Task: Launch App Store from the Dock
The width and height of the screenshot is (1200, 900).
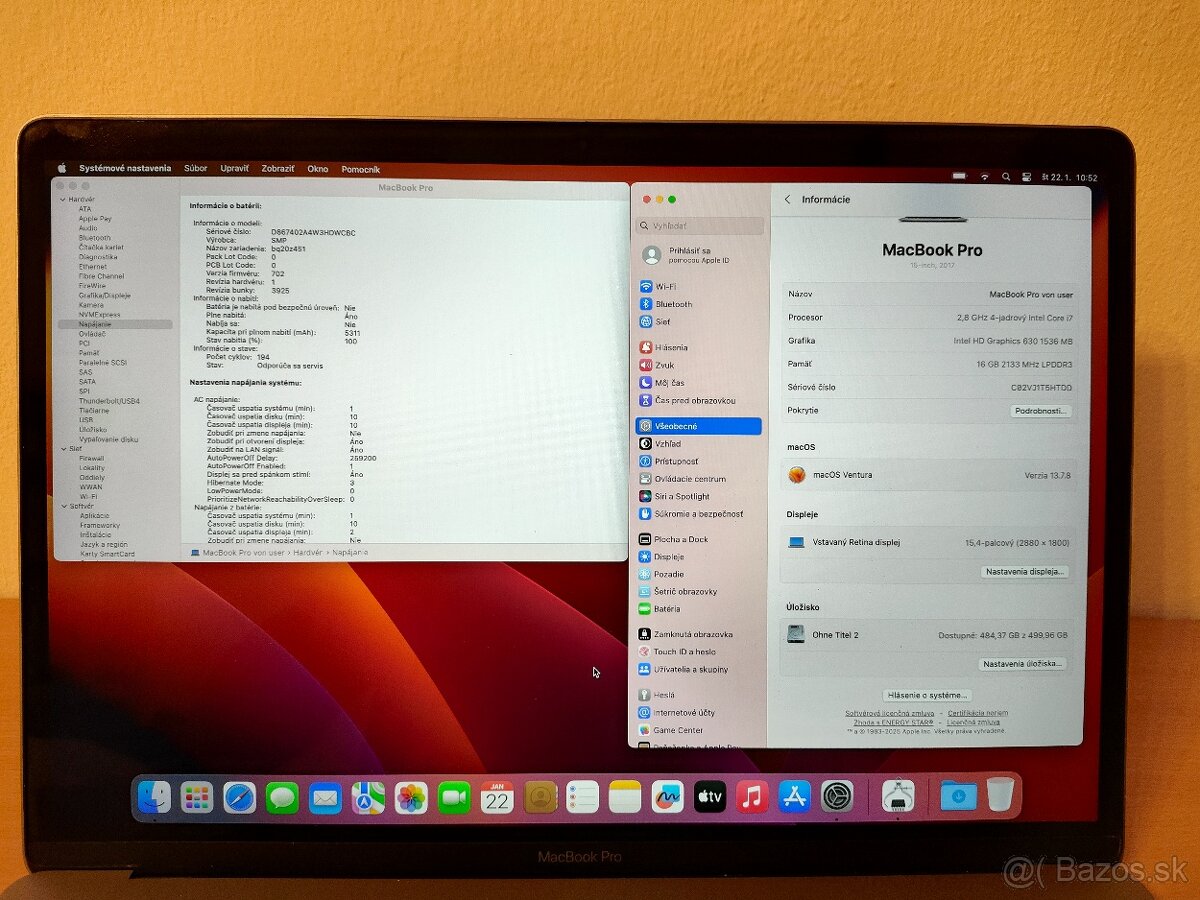Action: pyautogui.click(x=793, y=797)
